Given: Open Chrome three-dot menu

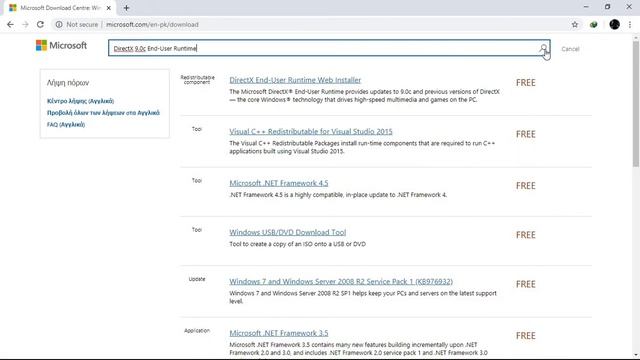Looking at the screenshot, I should pos(630,24).
